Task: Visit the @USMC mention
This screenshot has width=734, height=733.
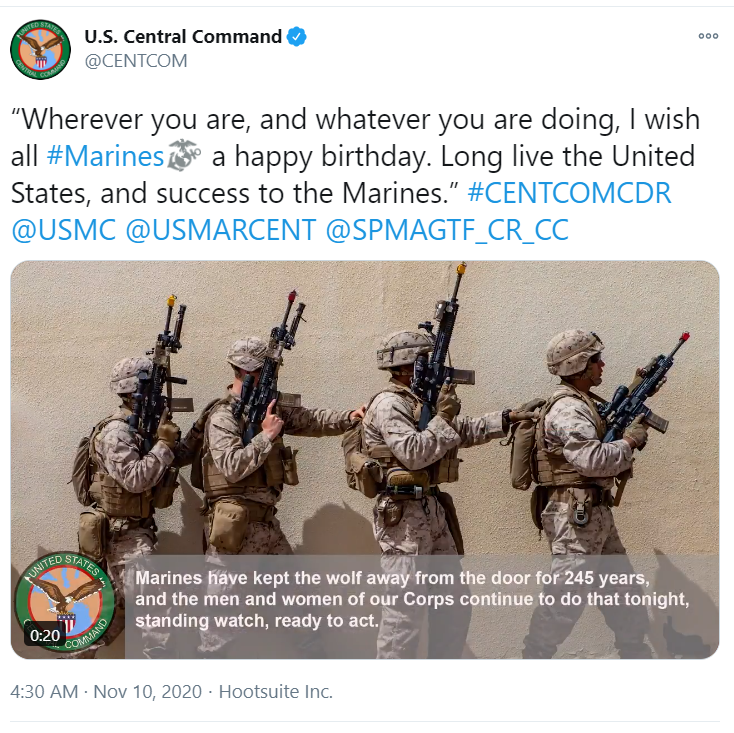Action: 62,229
